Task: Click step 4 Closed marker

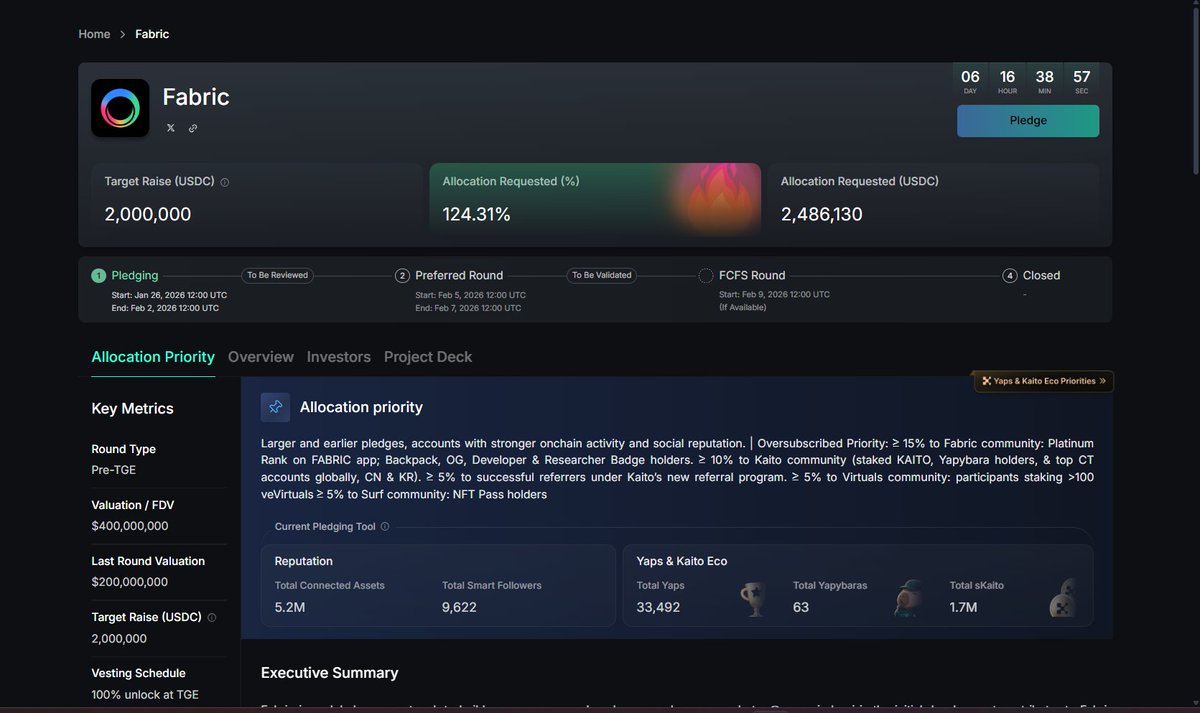Action: (1010, 275)
